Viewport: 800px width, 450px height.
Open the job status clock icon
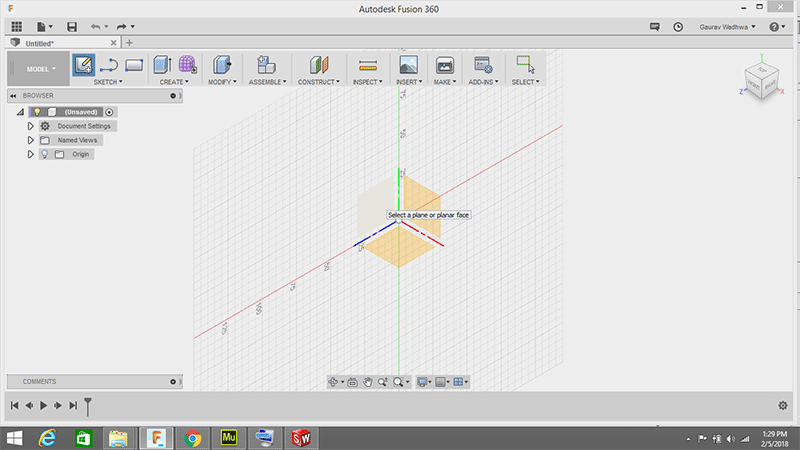(678, 27)
